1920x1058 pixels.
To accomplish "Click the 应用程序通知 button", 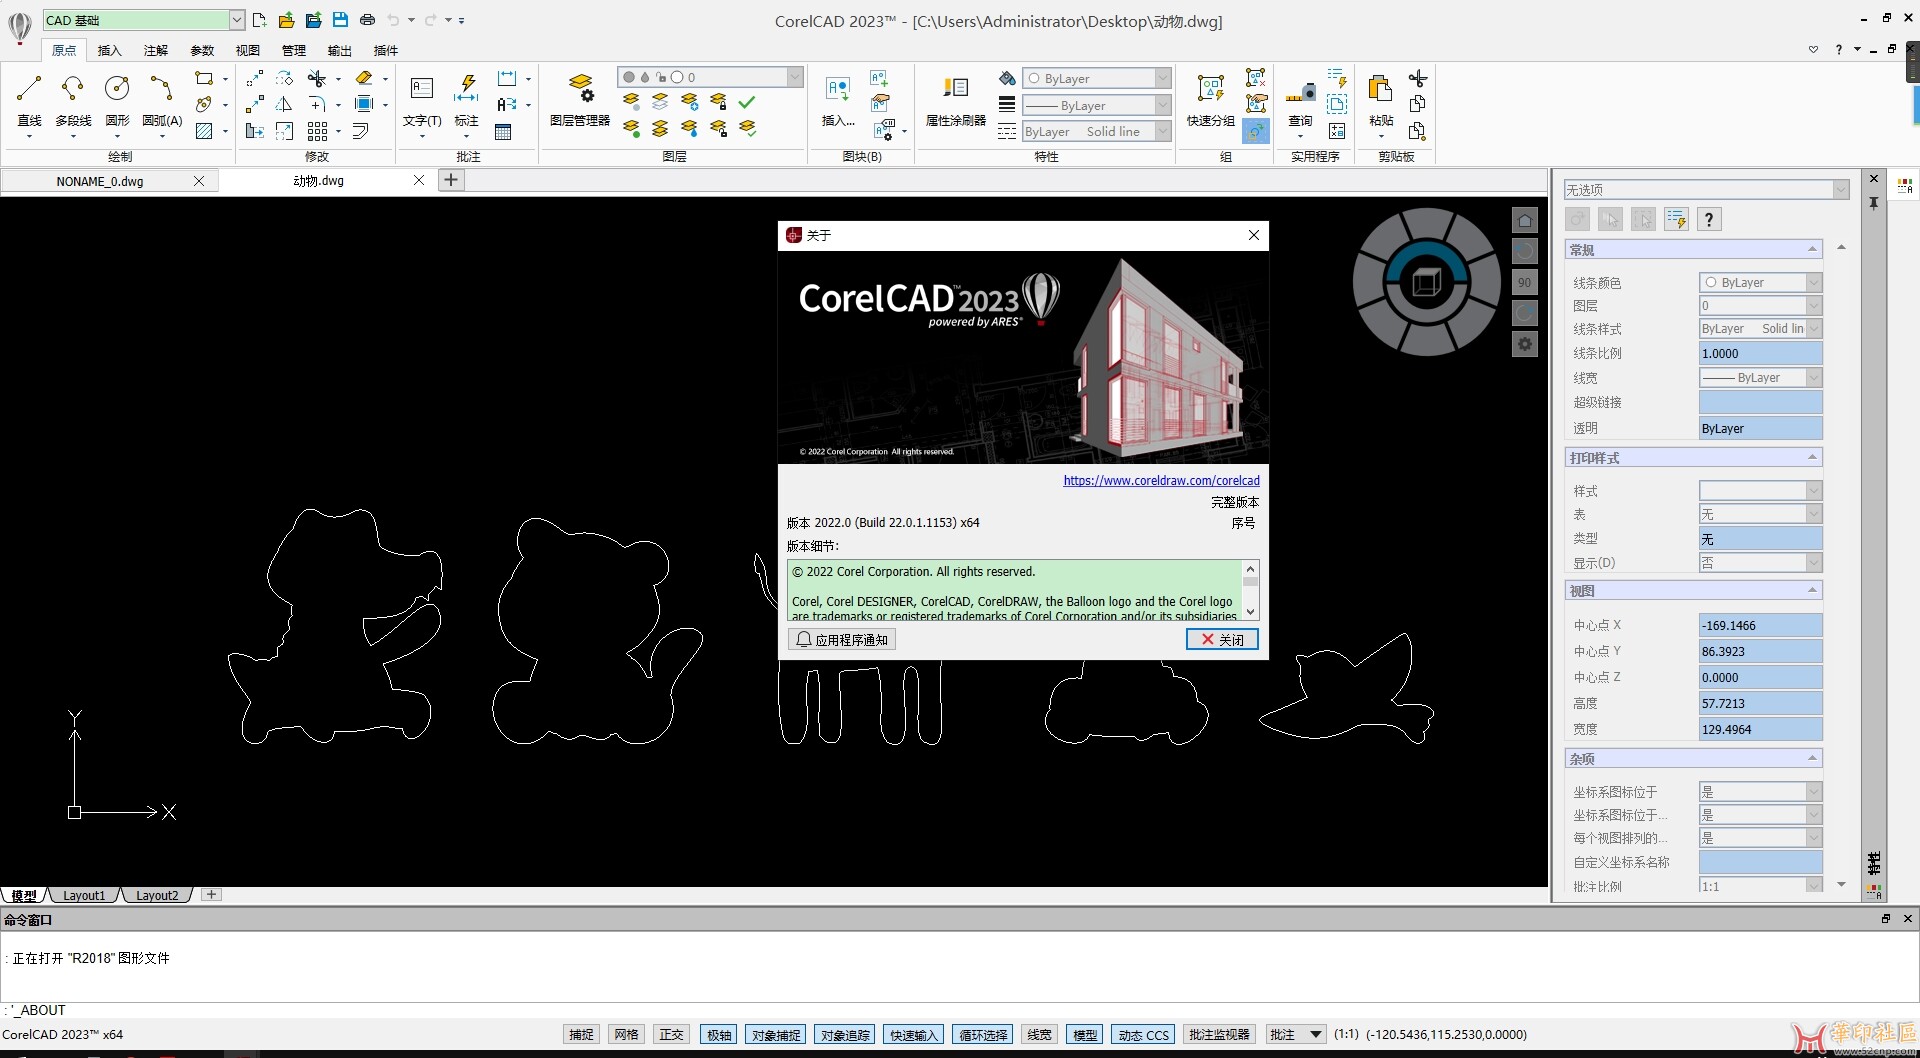I will click(x=841, y=639).
